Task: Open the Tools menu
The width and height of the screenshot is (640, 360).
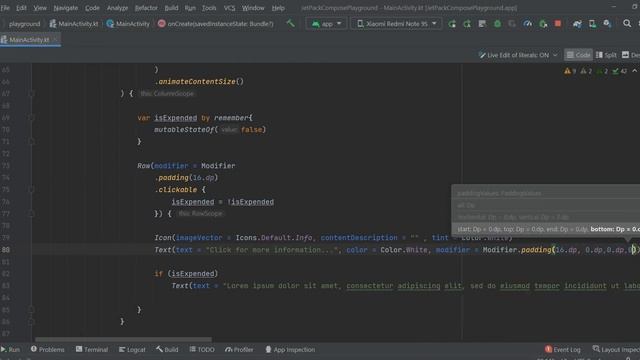Action: click(209, 8)
